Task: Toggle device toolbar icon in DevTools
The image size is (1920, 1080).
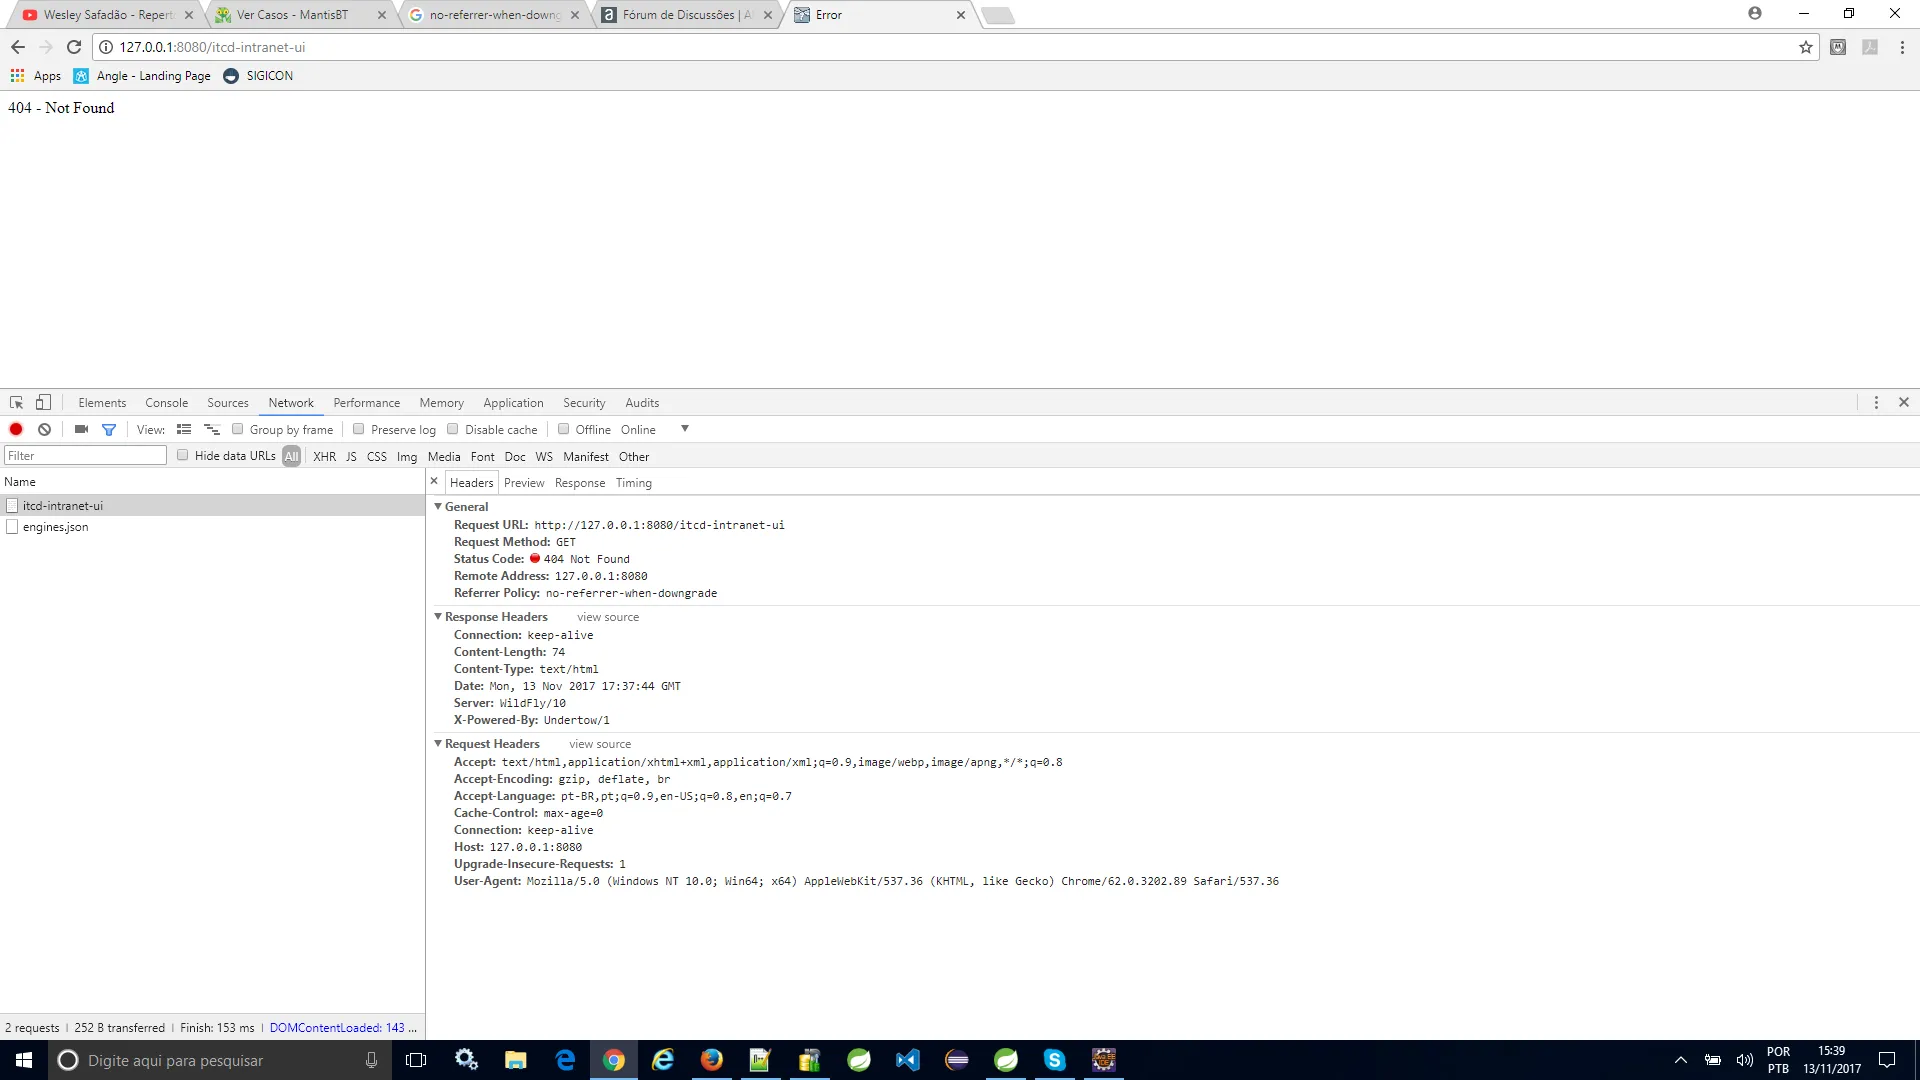Action: click(43, 402)
